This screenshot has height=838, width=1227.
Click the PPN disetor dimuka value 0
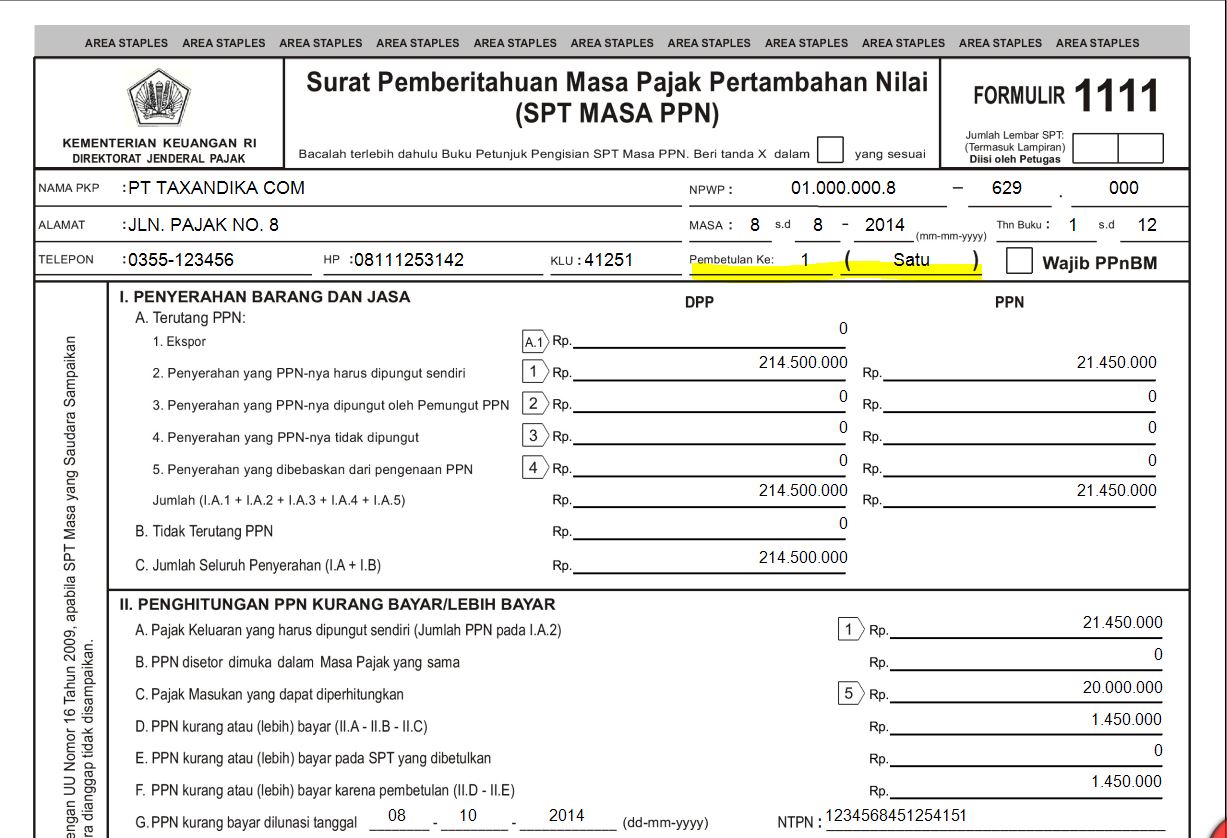pos(1158,655)
